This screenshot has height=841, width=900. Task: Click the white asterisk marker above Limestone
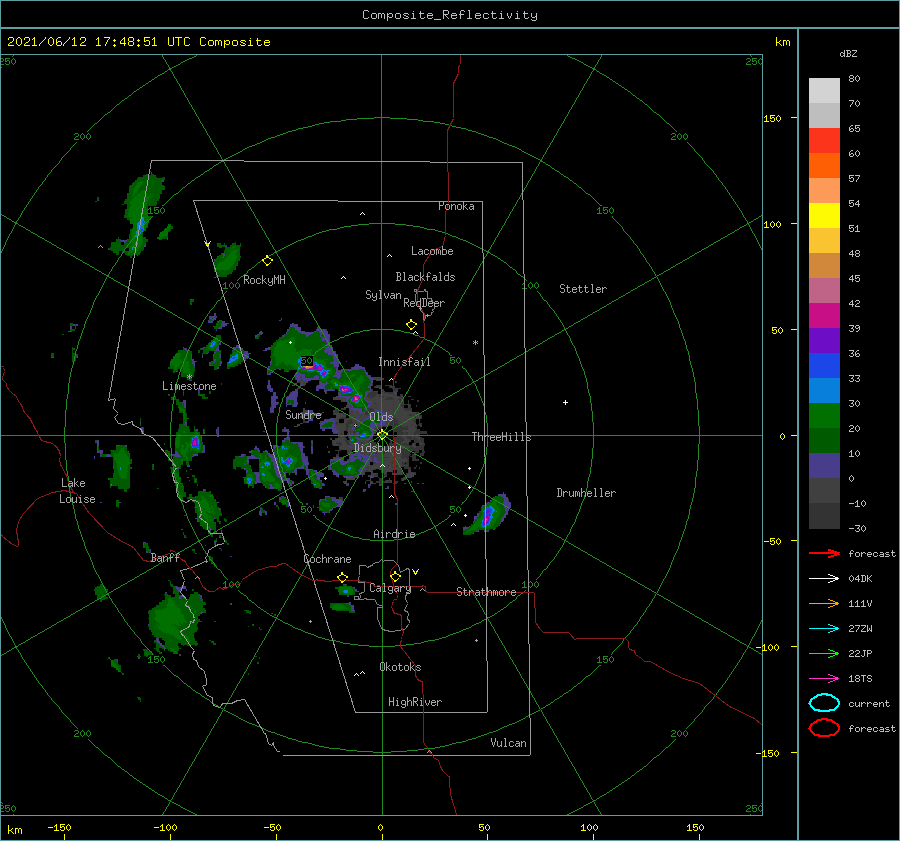tap(189, 377)
